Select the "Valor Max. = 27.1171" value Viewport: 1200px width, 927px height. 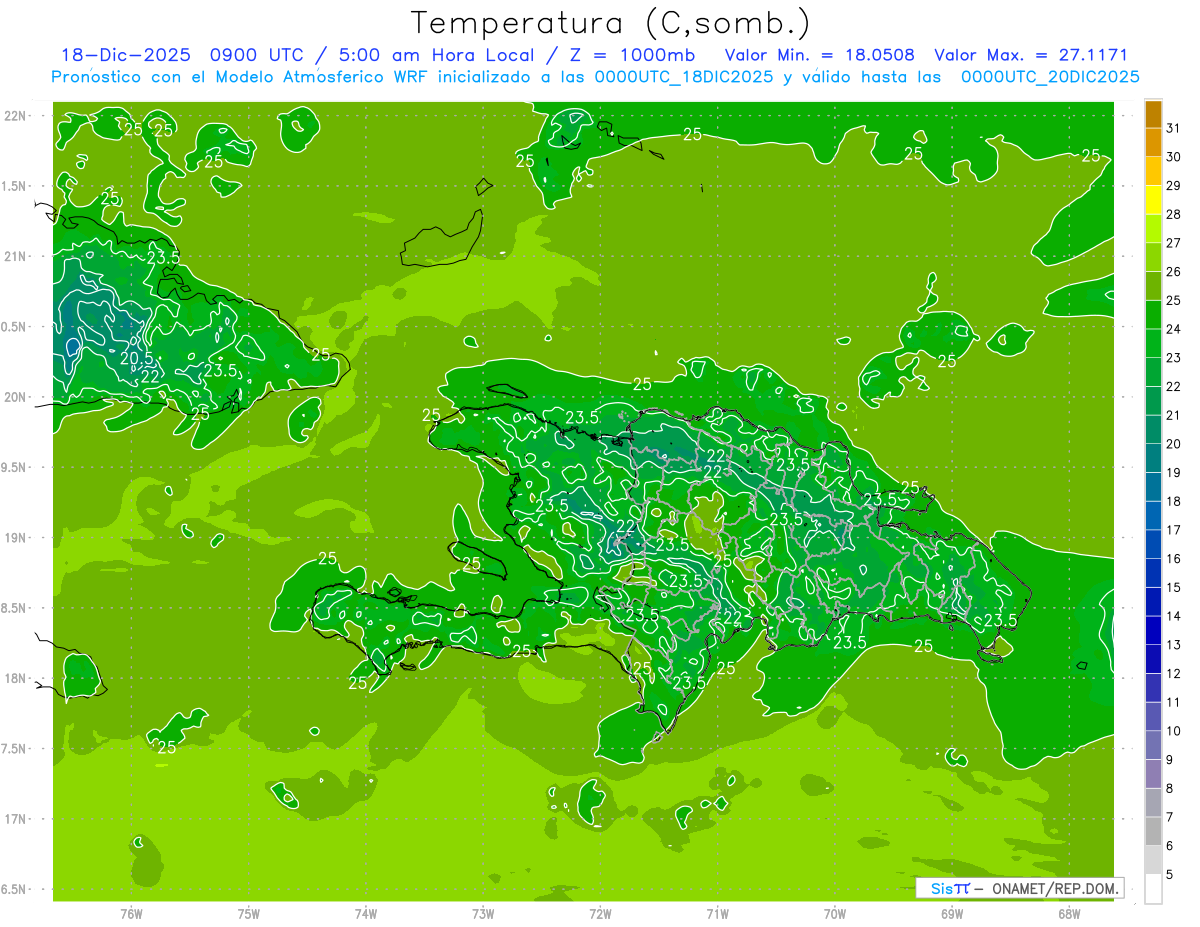tap(1030, 56)
